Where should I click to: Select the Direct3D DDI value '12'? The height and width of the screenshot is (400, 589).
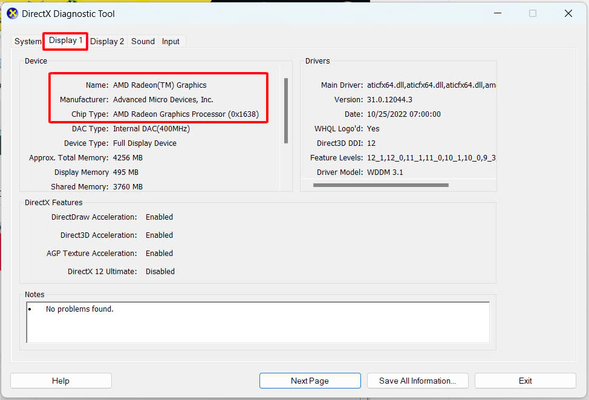(x=371, y=143)
